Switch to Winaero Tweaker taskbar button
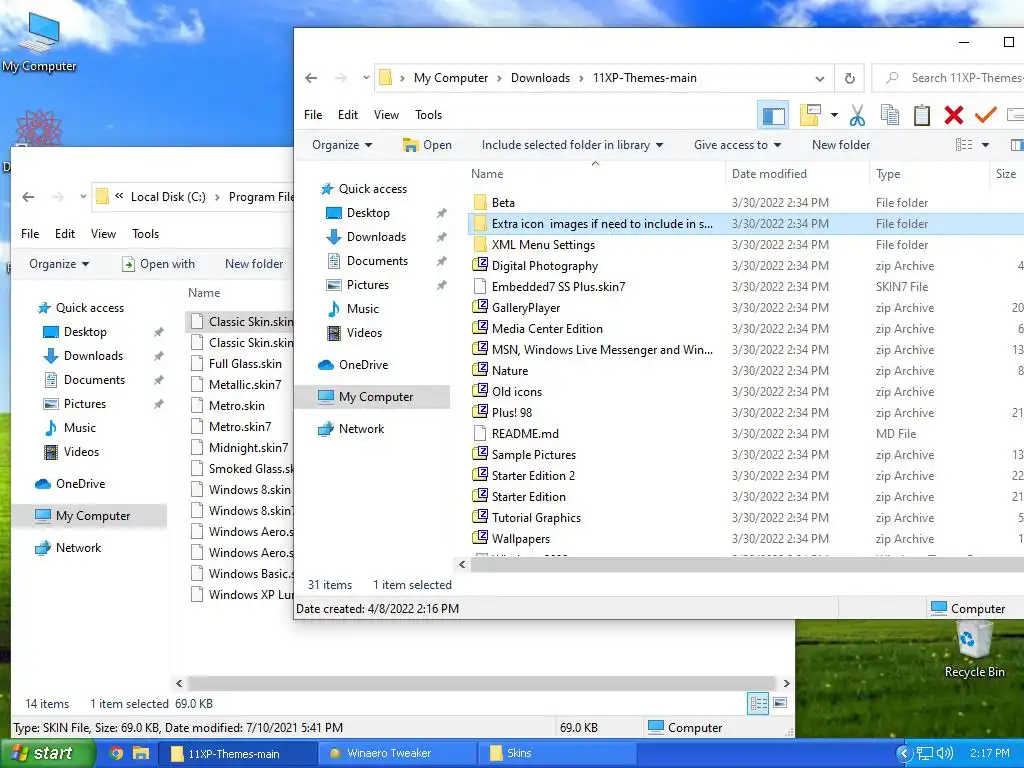This screenshot has width=1024, height=768. click(397, 754)
